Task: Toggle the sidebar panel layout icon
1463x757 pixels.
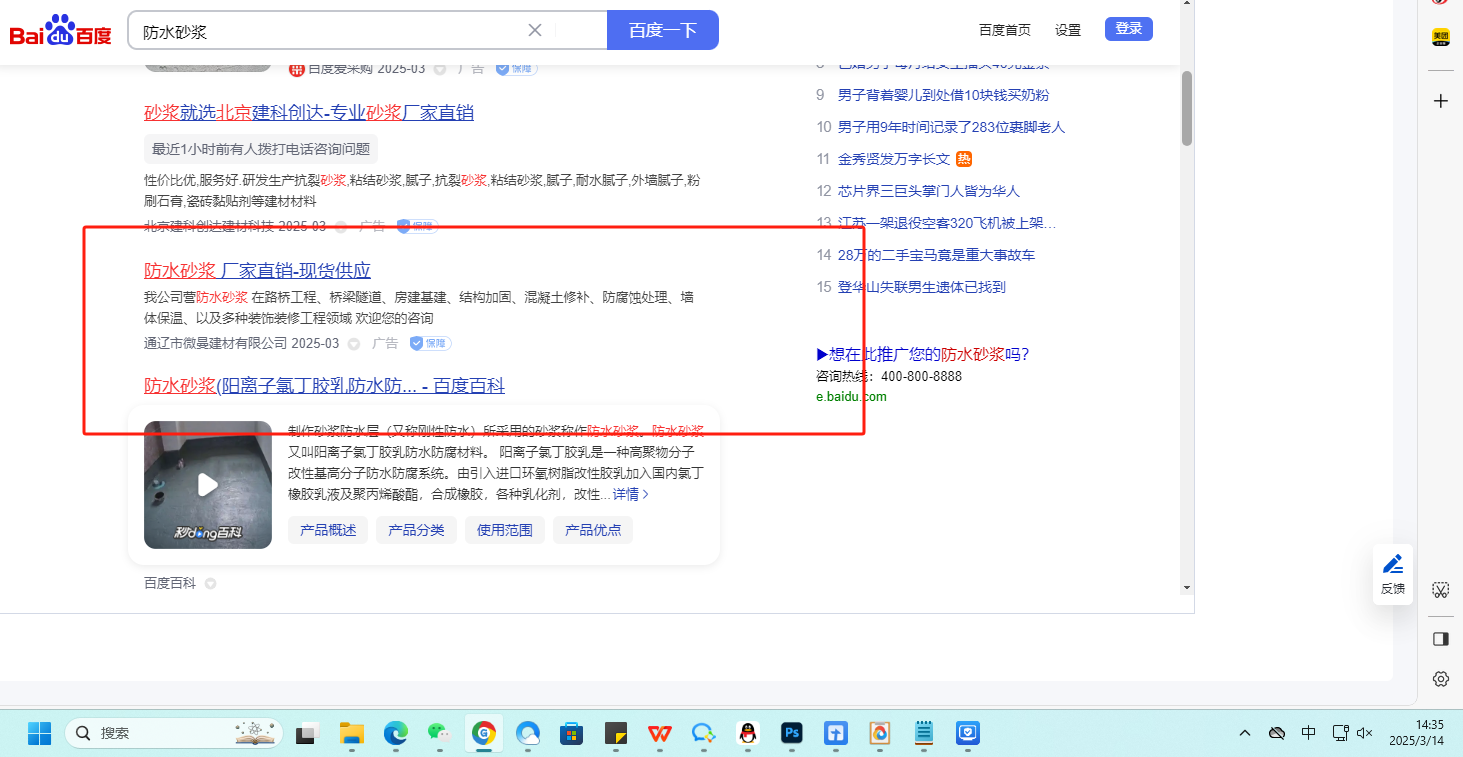Action: pos(1440,638)
